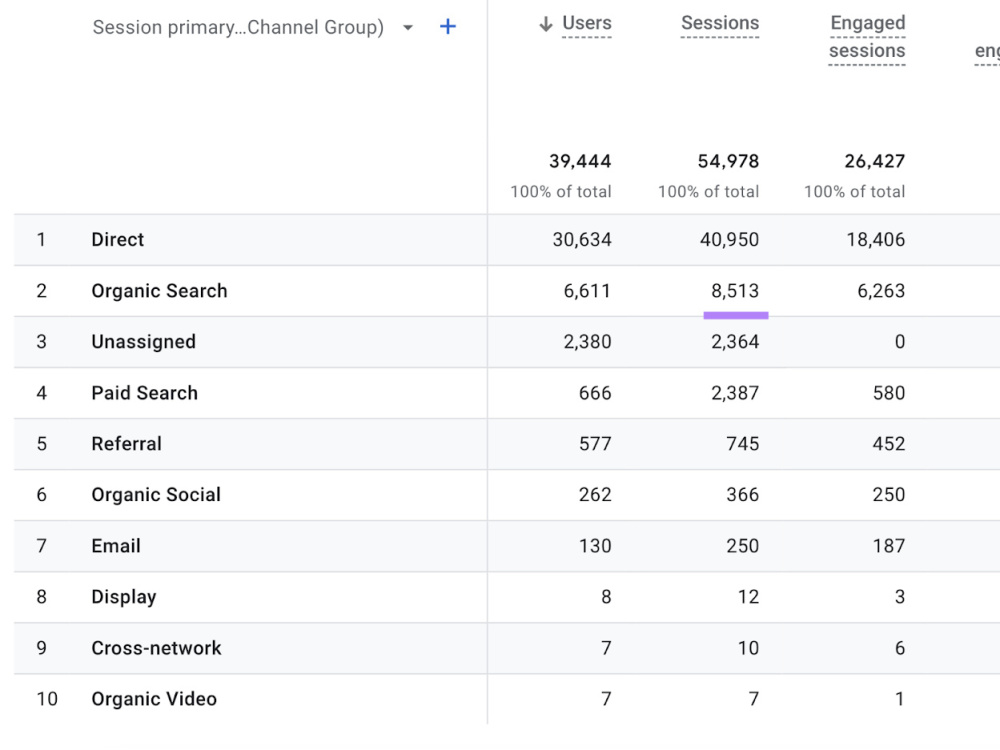Click the Email channel row

[x=507, y=546]
